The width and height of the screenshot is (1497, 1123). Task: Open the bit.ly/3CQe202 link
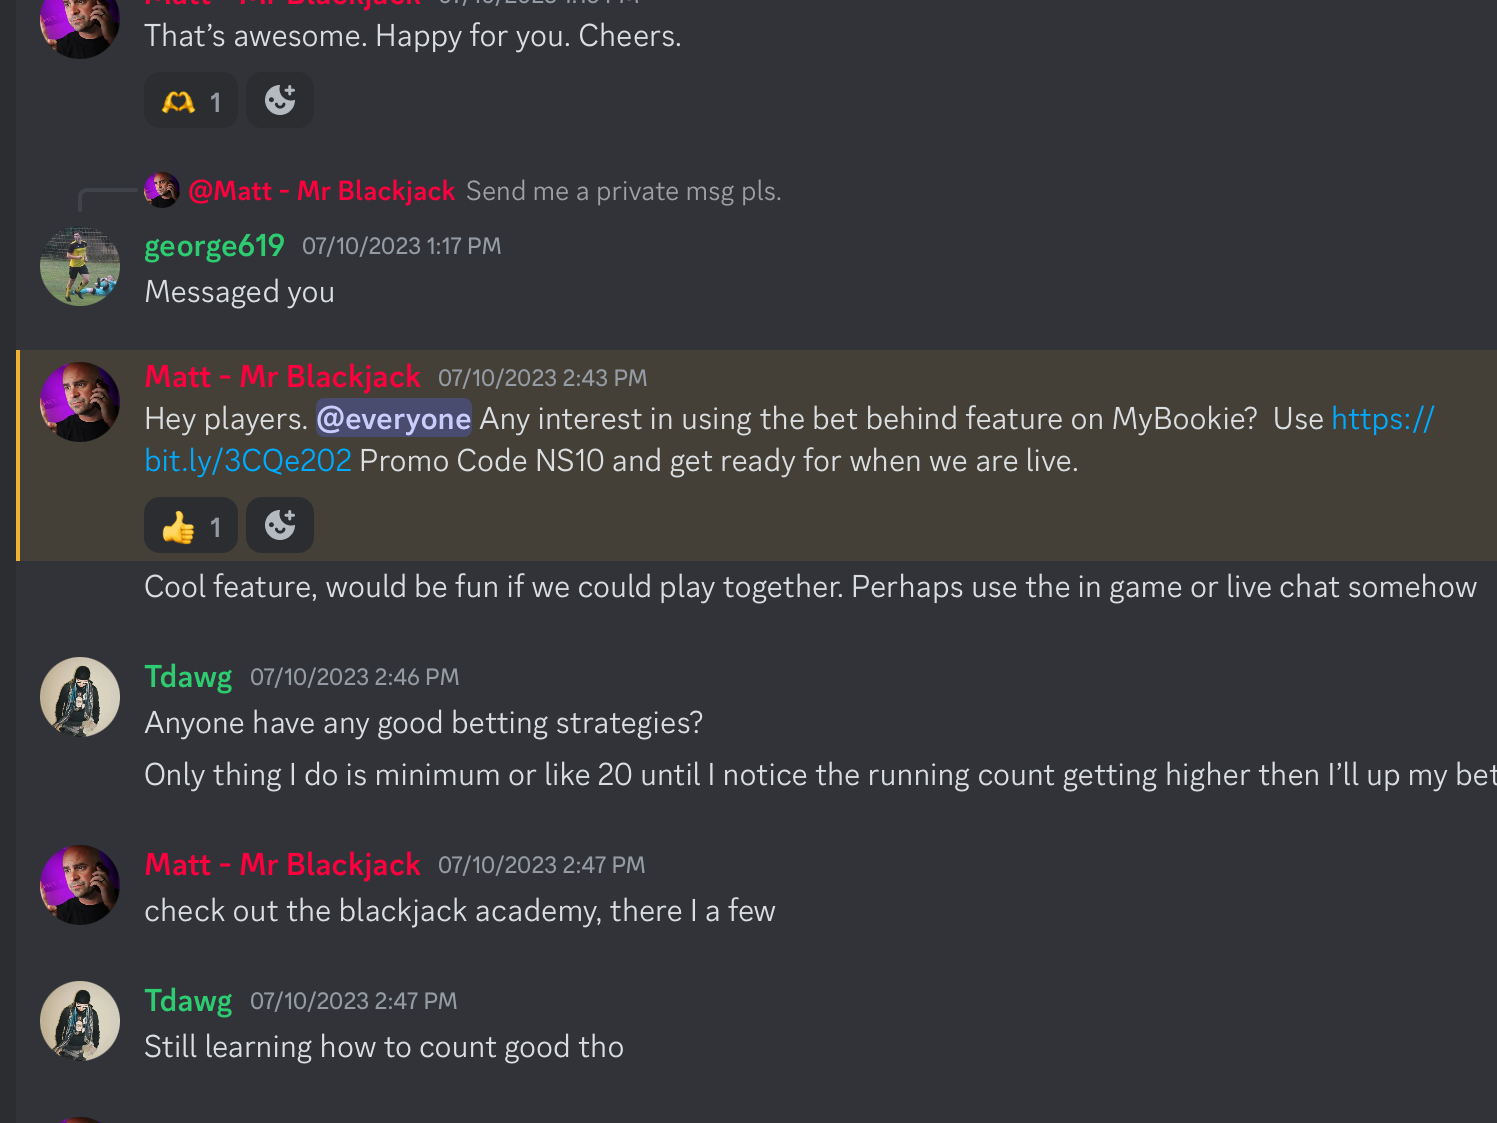click(x=248, y=461)
